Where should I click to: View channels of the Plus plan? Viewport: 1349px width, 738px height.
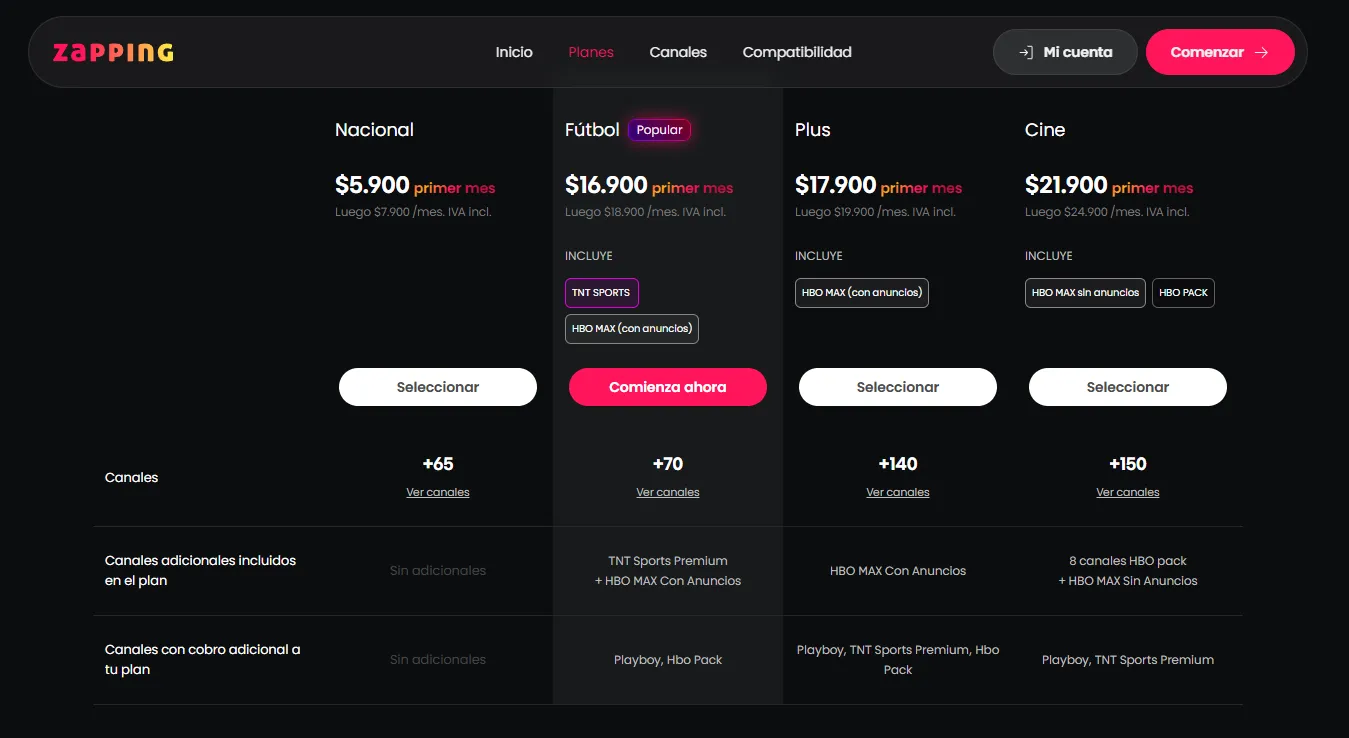(x=898, y=492)
